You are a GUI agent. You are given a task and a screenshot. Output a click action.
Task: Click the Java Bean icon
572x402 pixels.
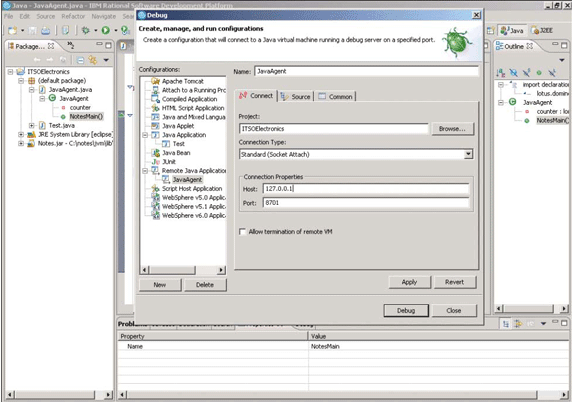click(156, 153)
